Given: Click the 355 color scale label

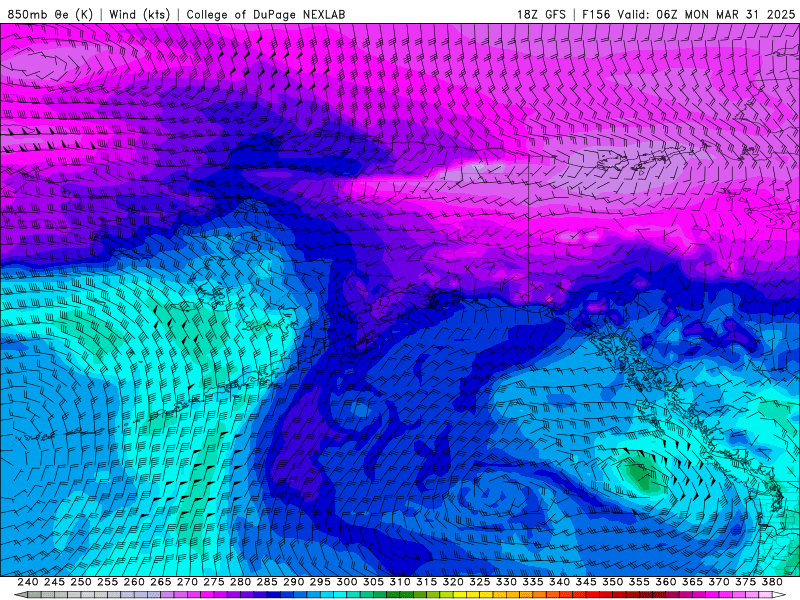Looking at the screenshot, I should click(639, 582).
